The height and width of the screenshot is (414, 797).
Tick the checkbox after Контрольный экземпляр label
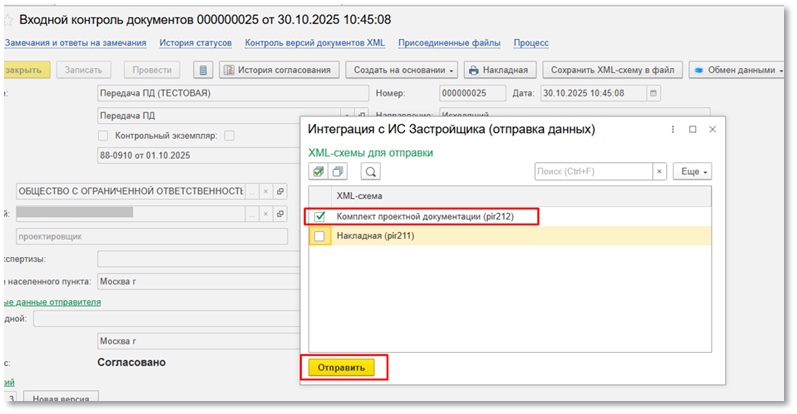(229, 136)
